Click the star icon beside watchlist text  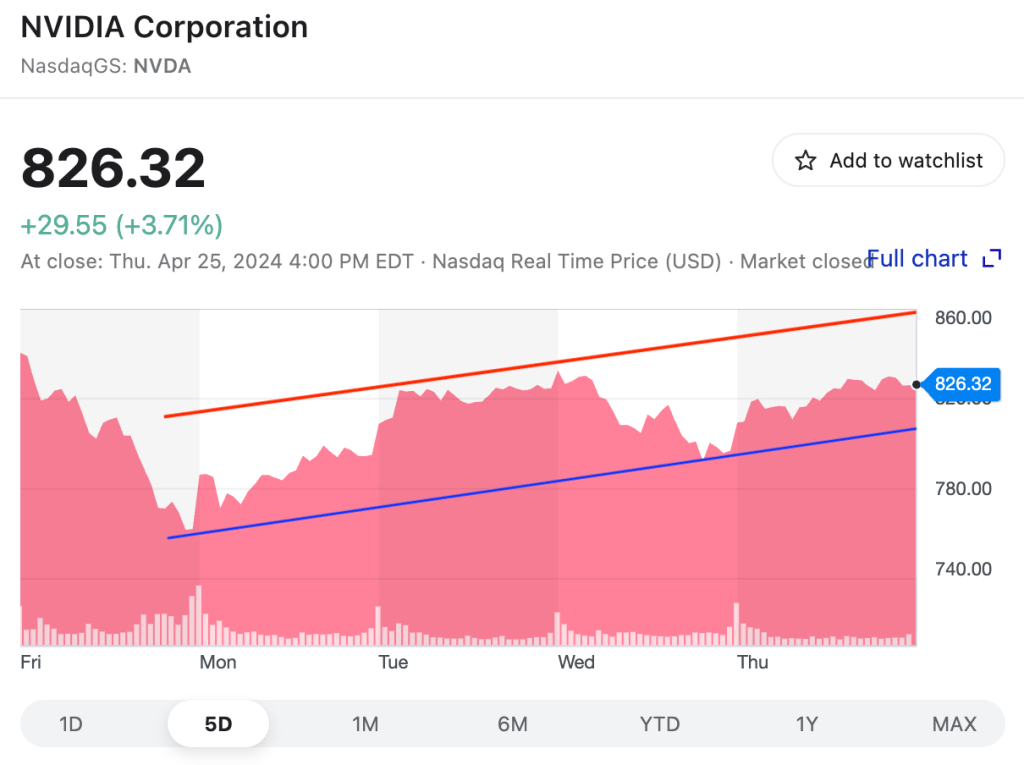(805, 161)
